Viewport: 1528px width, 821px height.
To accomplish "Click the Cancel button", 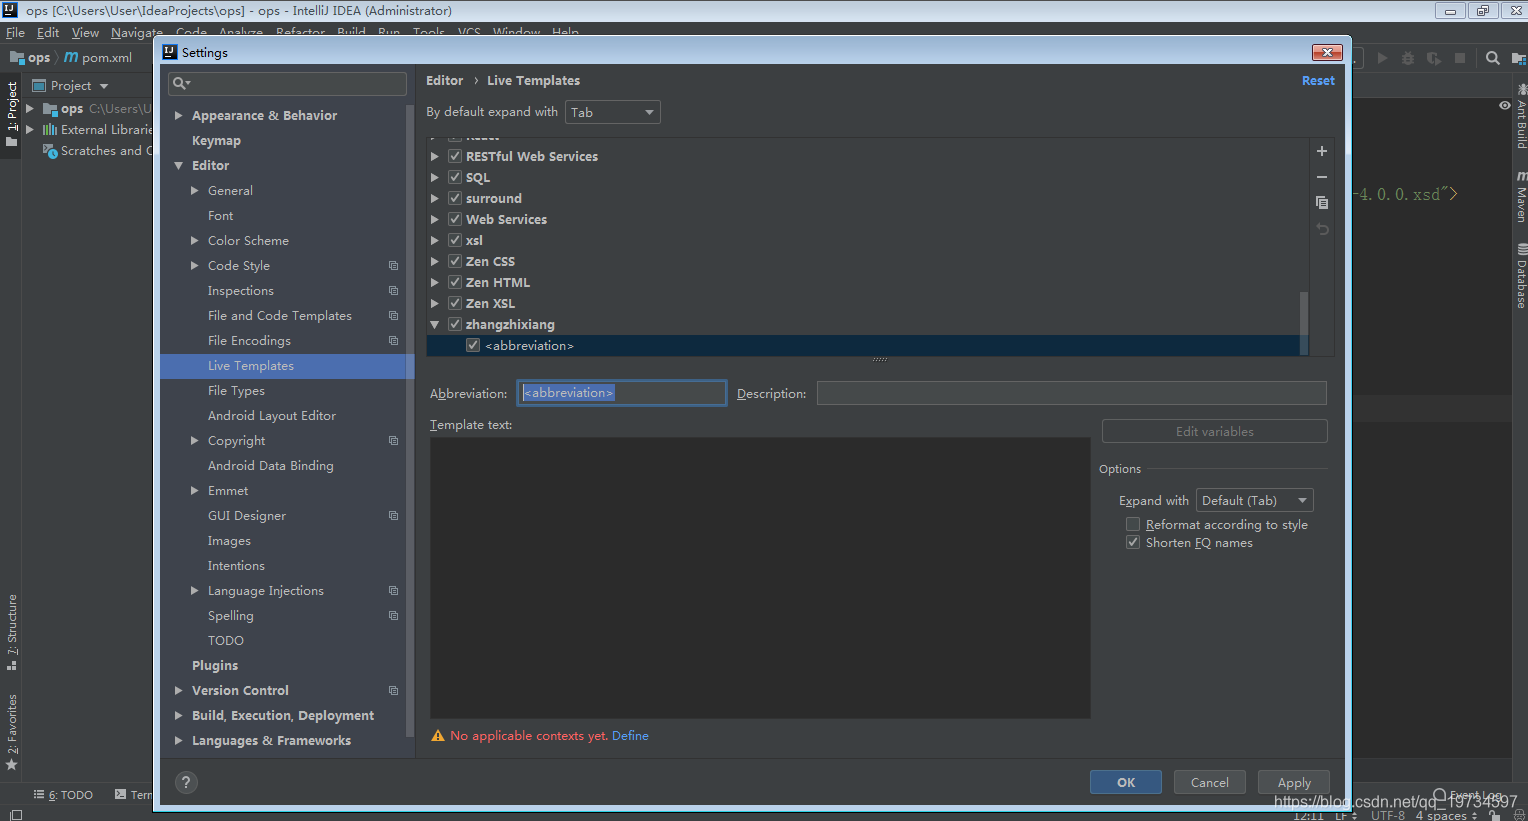I will pyautogui.click(x=1210, y=782).
